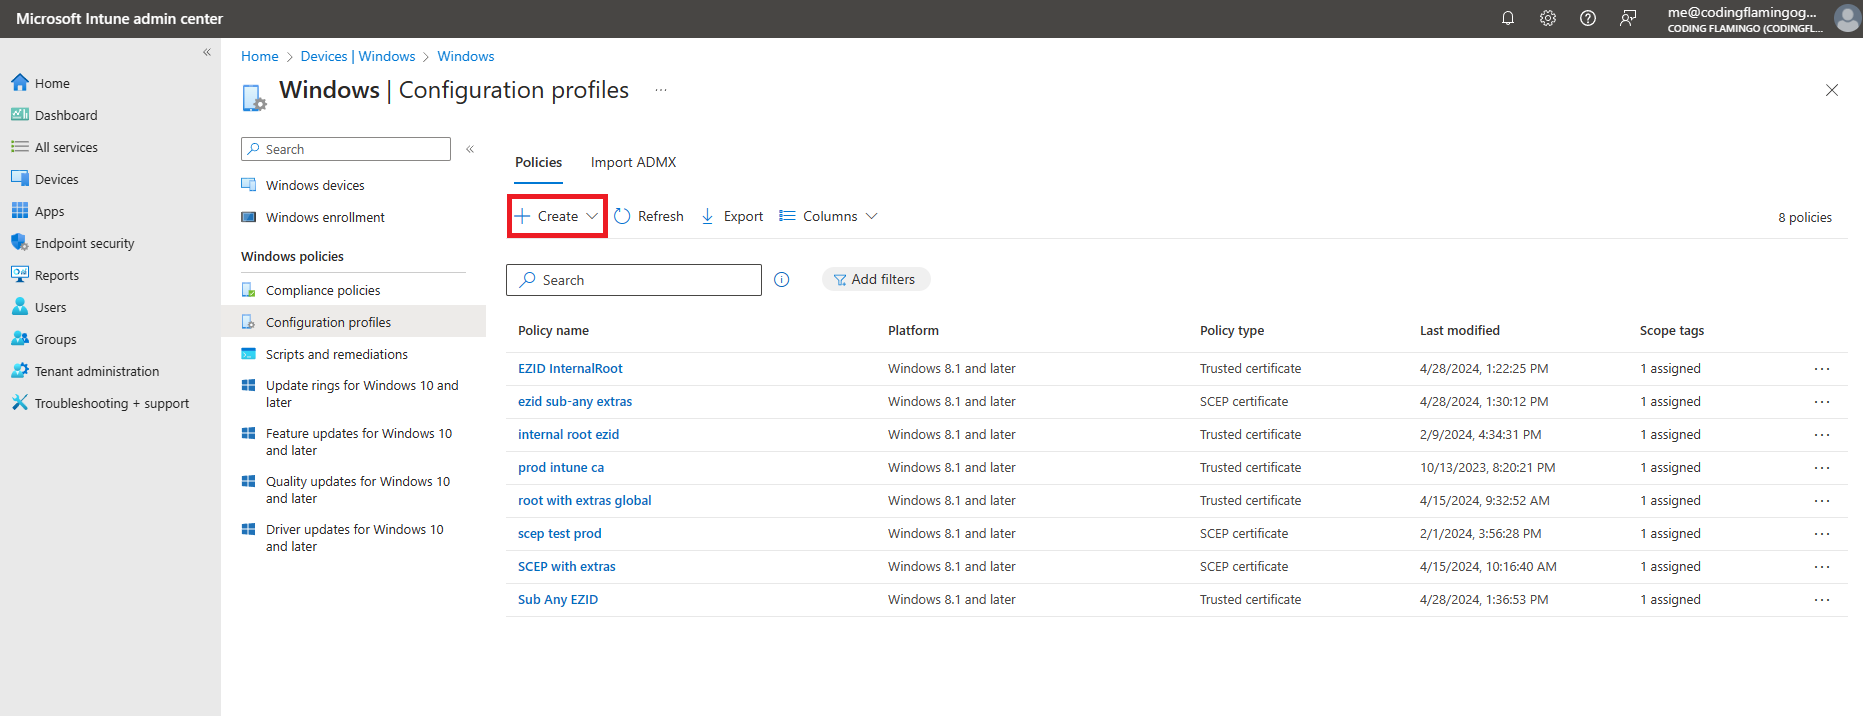1863x716 pixels.
Task: Click Troubleshooting + support wrench icon
Action: coord(20,403)
